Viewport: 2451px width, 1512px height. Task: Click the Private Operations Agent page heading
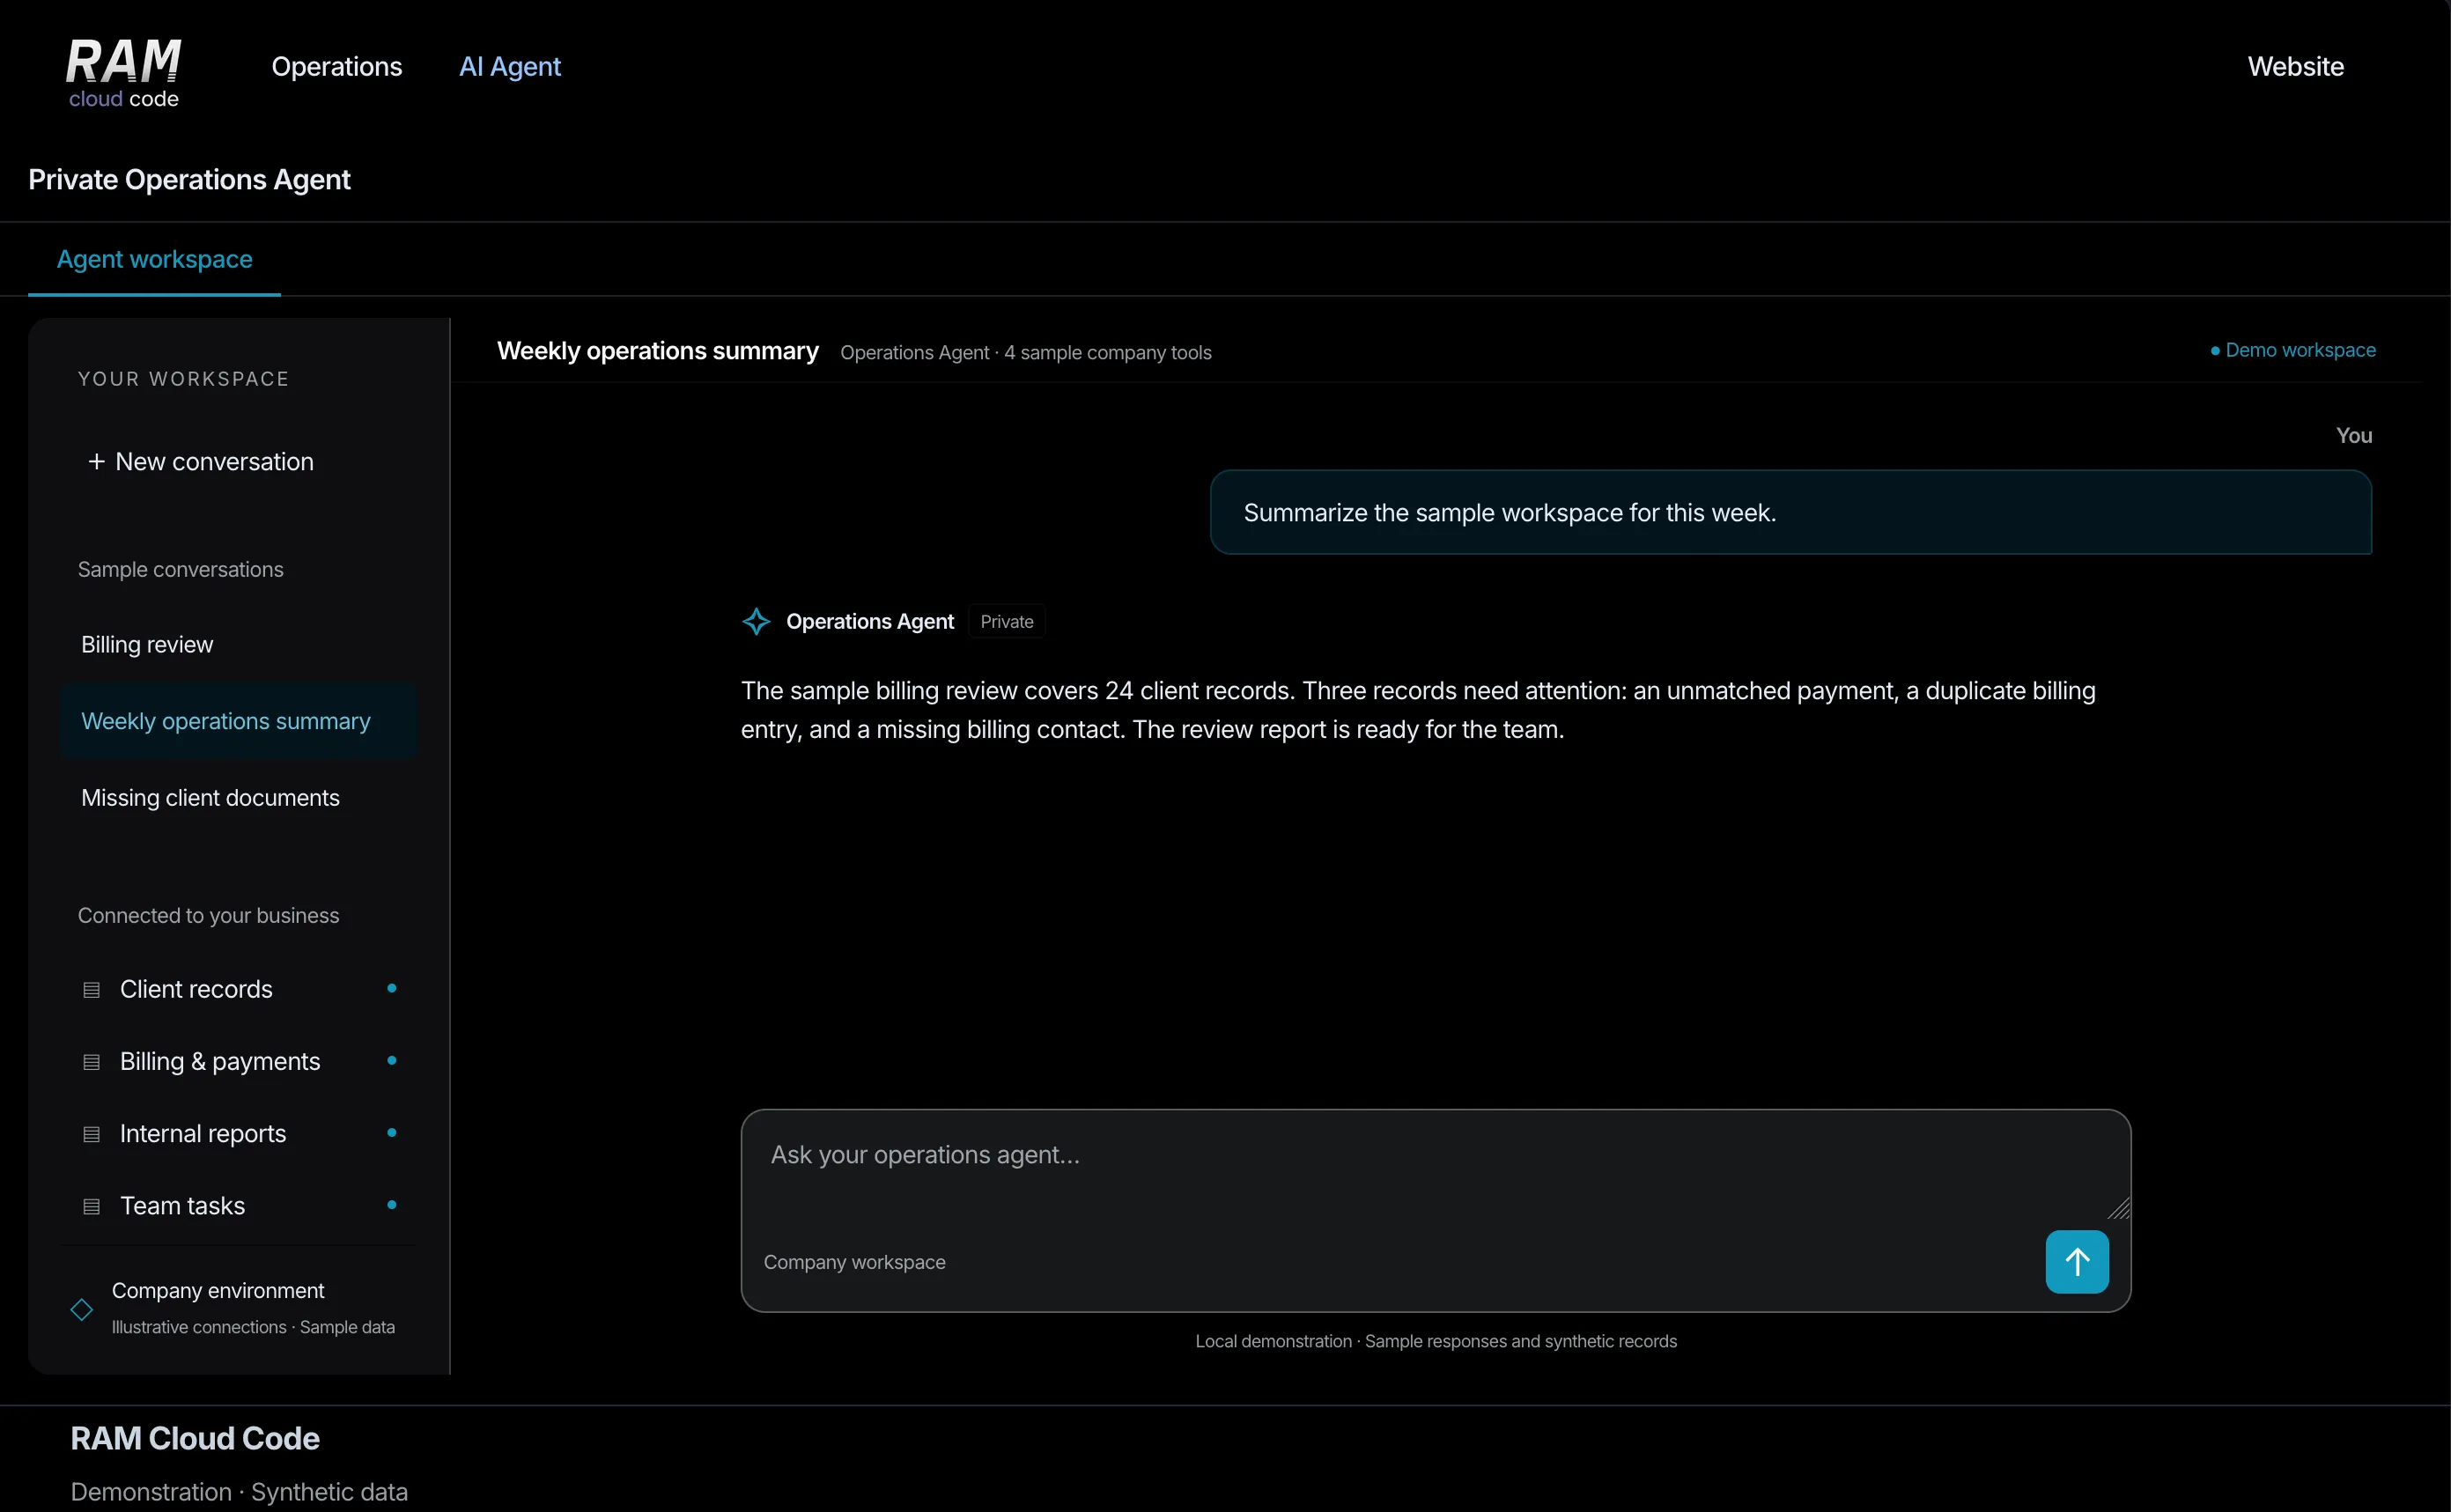click(189, 179)
